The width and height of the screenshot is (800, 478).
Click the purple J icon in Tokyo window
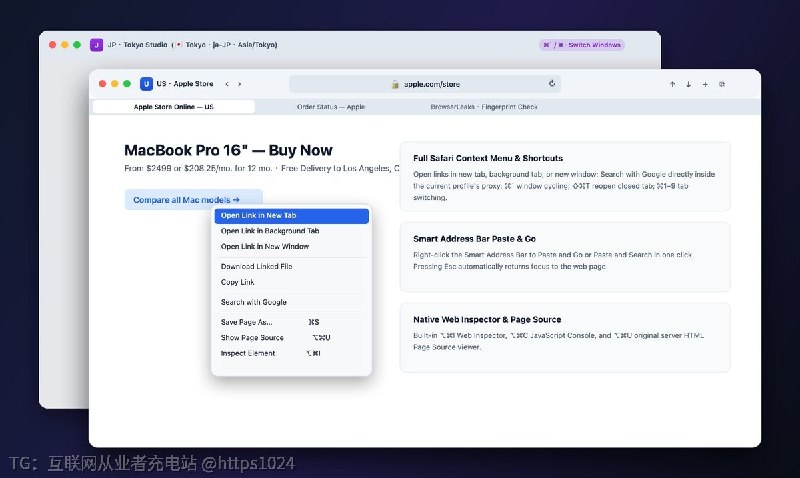point(96,45)
